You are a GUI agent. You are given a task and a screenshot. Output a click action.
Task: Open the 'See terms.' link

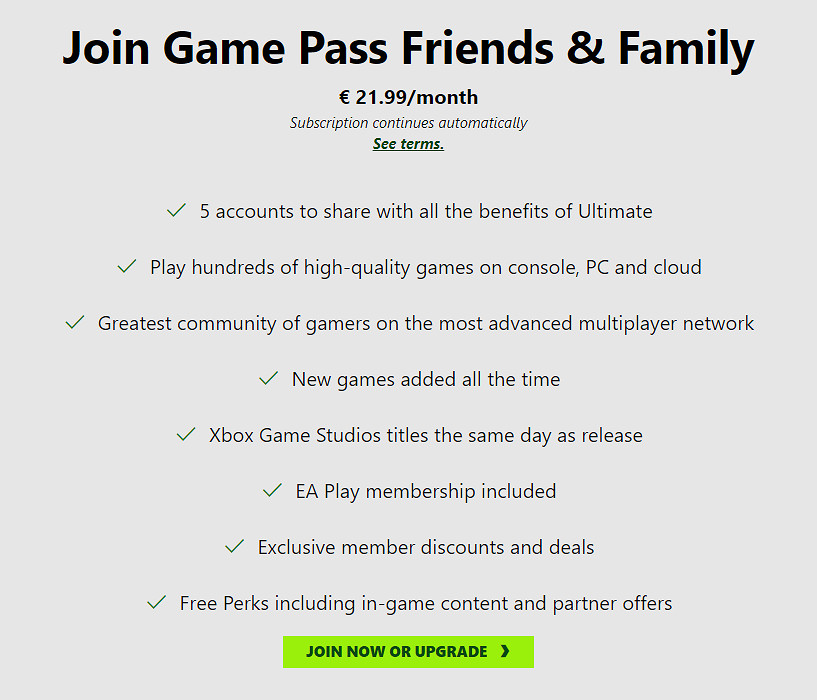click(408, 143)
